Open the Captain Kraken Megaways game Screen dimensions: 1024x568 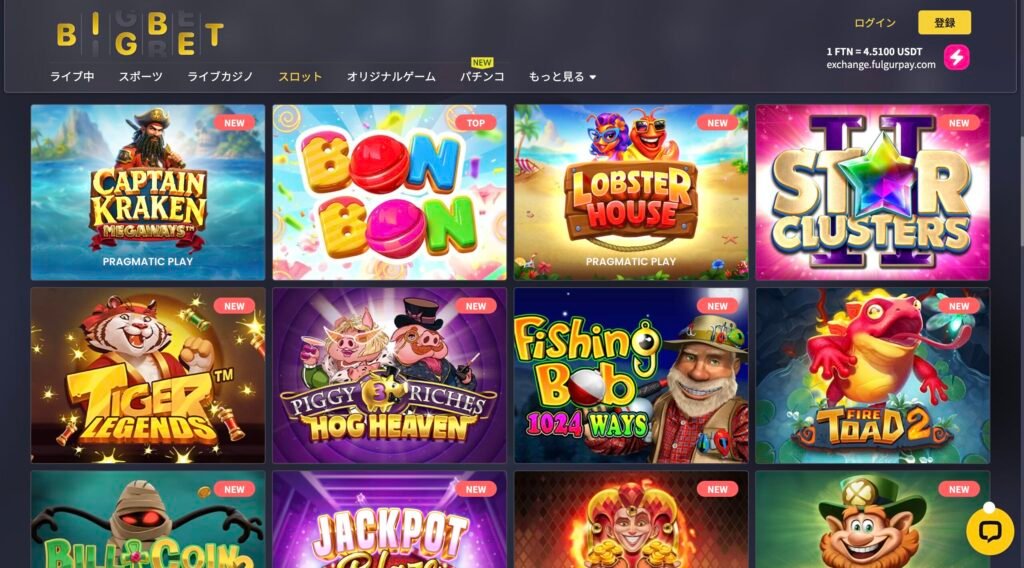pos(148,193)
